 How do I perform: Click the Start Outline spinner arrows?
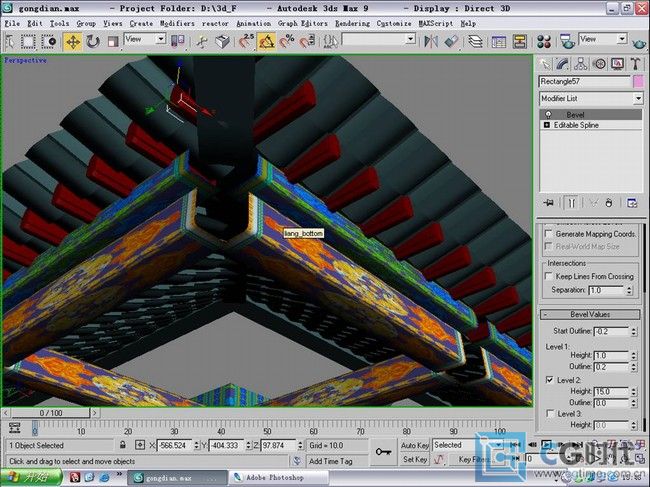(x=634, y=332)
